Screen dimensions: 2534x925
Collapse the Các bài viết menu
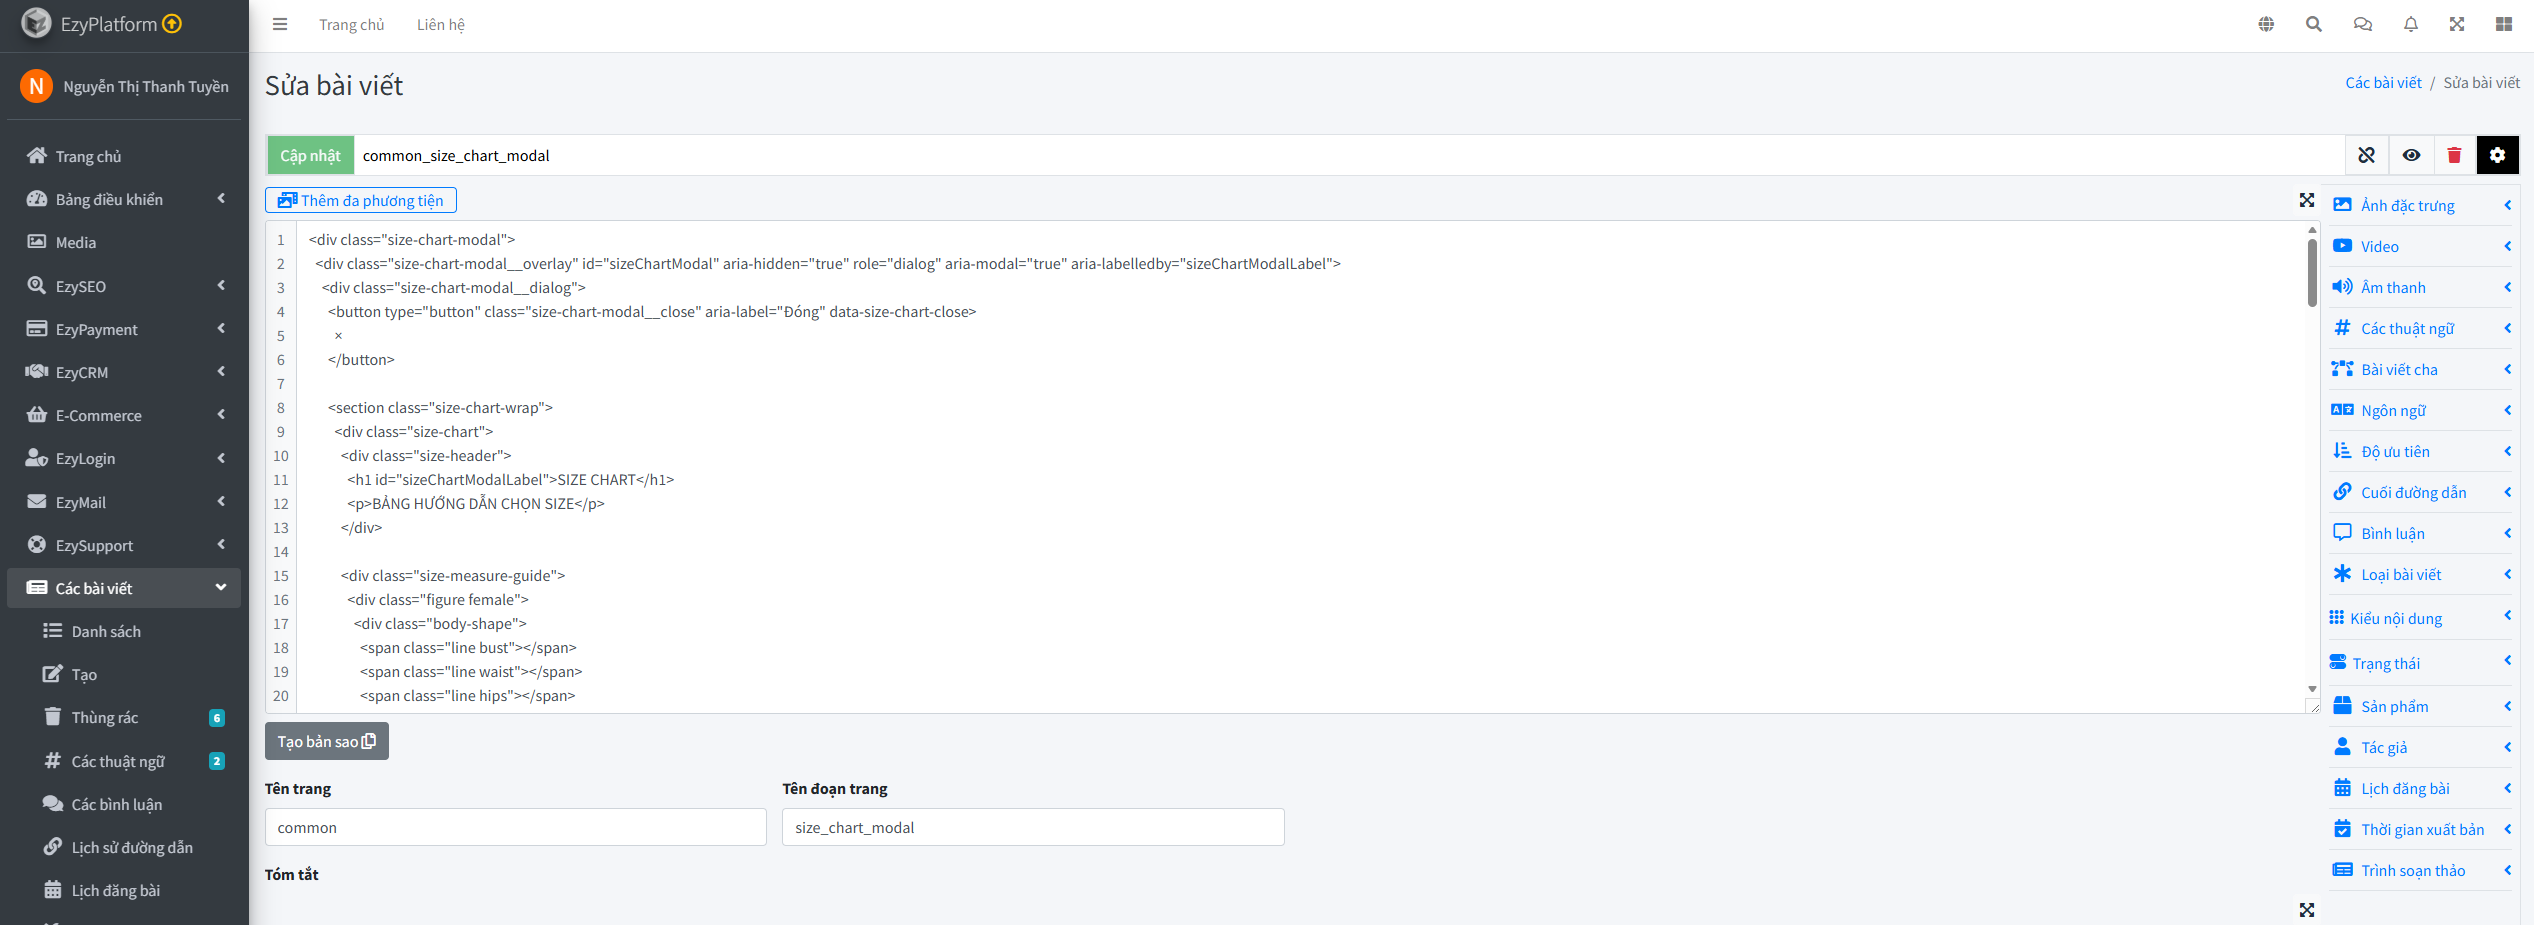tap(124, 588)
